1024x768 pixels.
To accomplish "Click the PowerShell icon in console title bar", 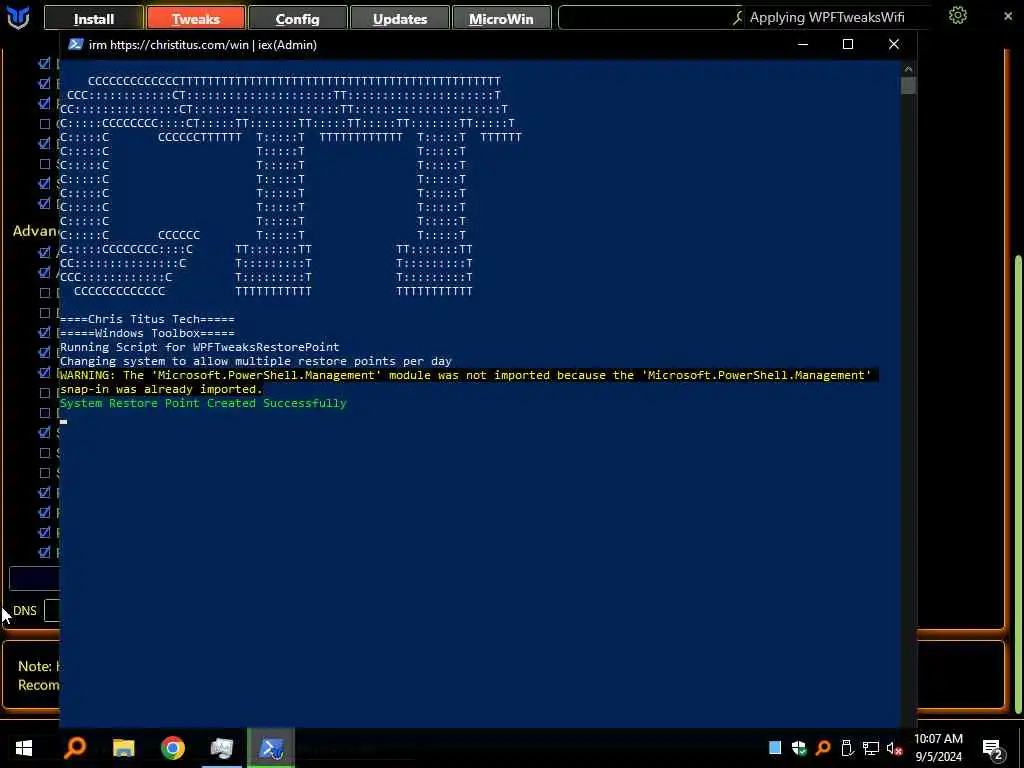I will (x=76, y=44).
